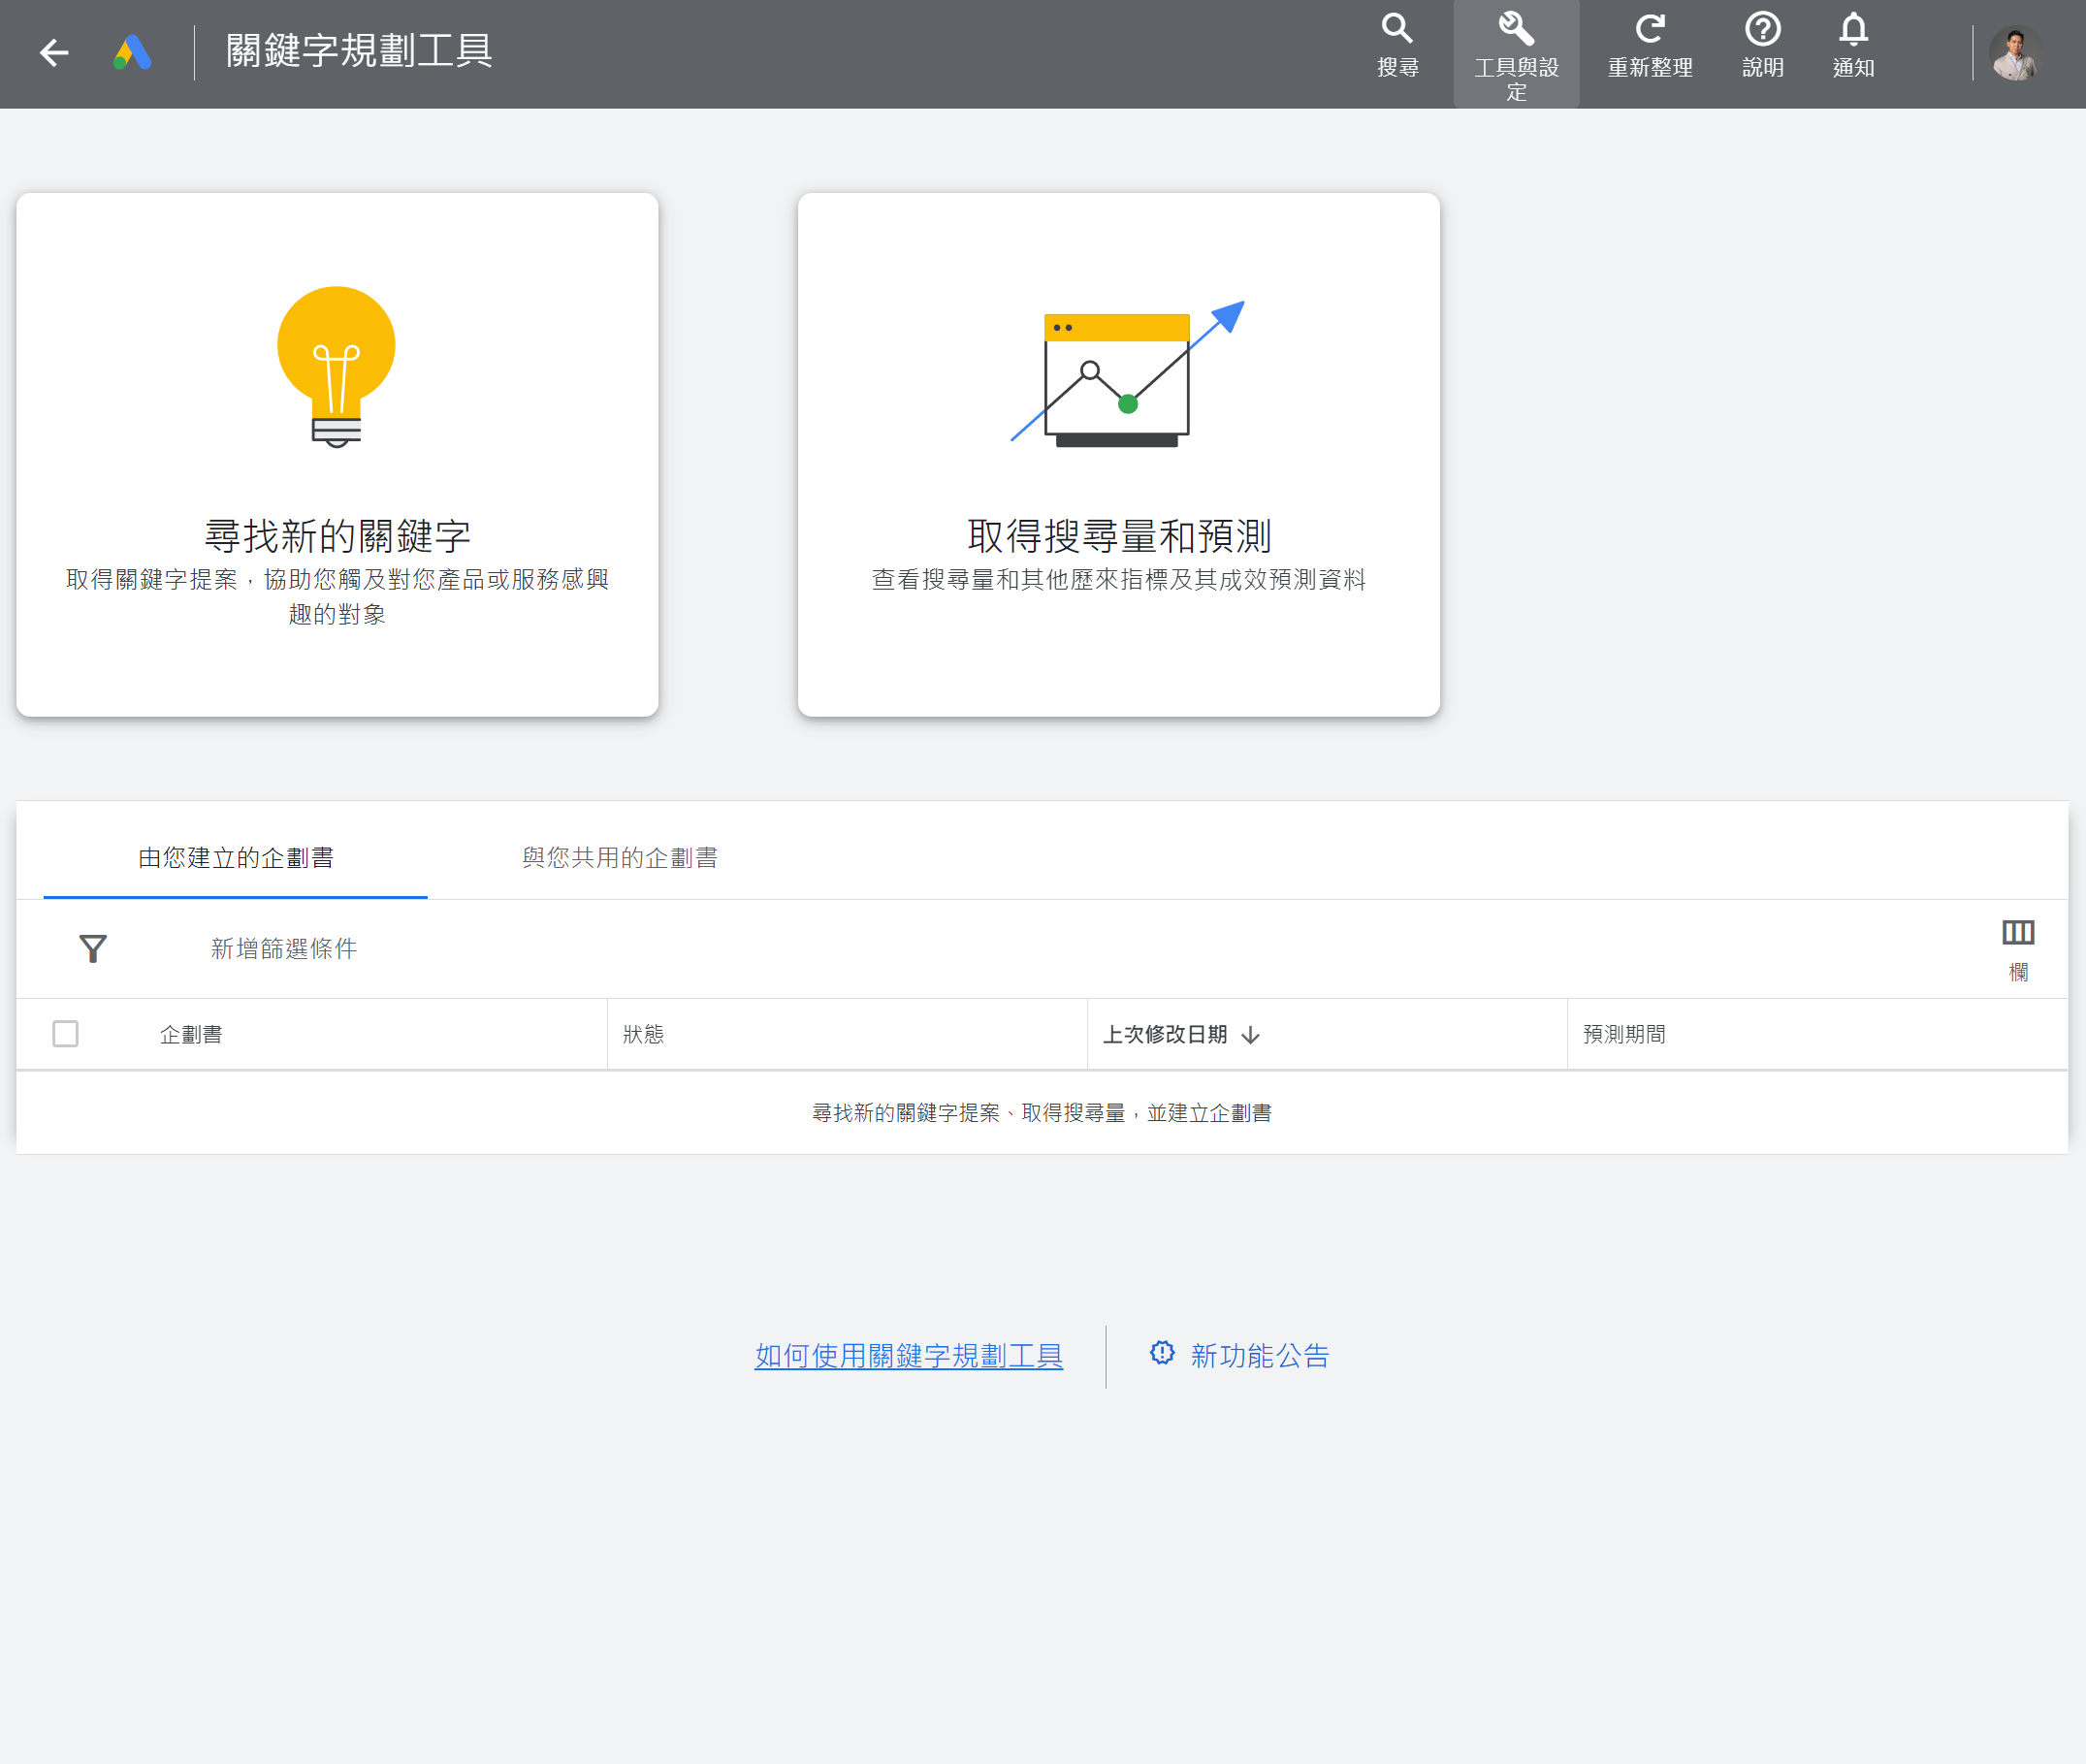2086x1764 pixels.
Task: Click the 新增篩選條件 filter field
Action: [284, 948]
